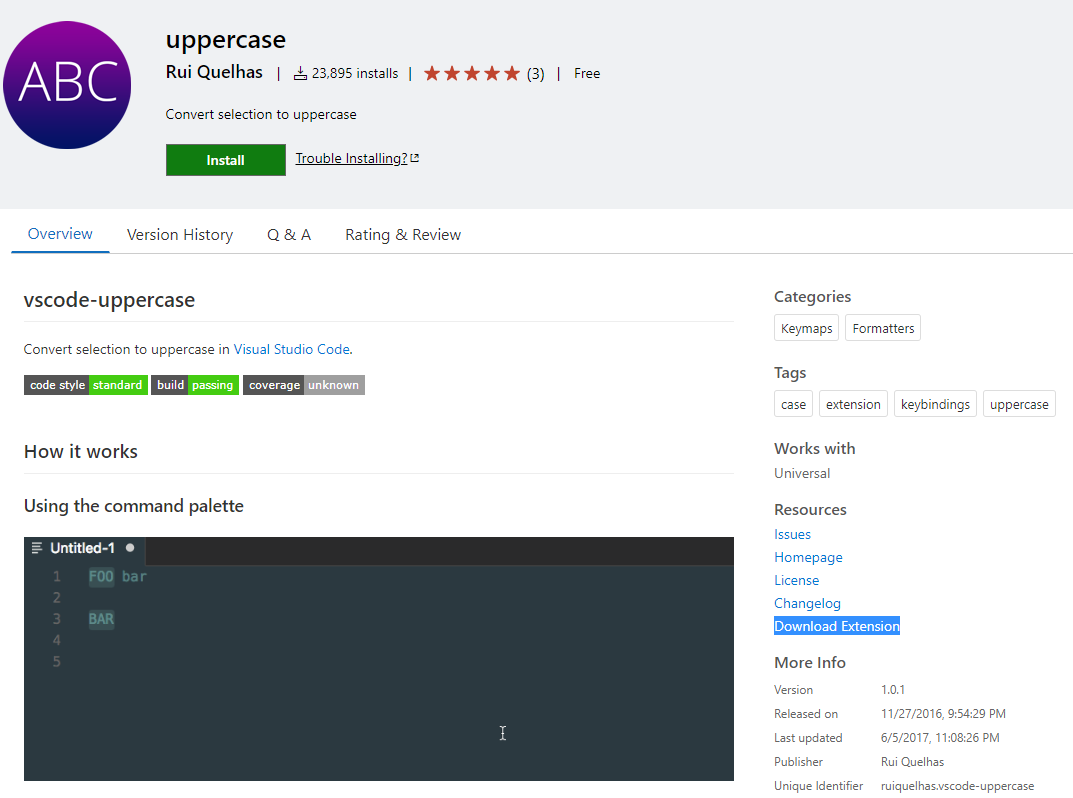Screen dimensions: 1073x798
Task: Click the 23,895 installs text
Action: tap(354, 73)
